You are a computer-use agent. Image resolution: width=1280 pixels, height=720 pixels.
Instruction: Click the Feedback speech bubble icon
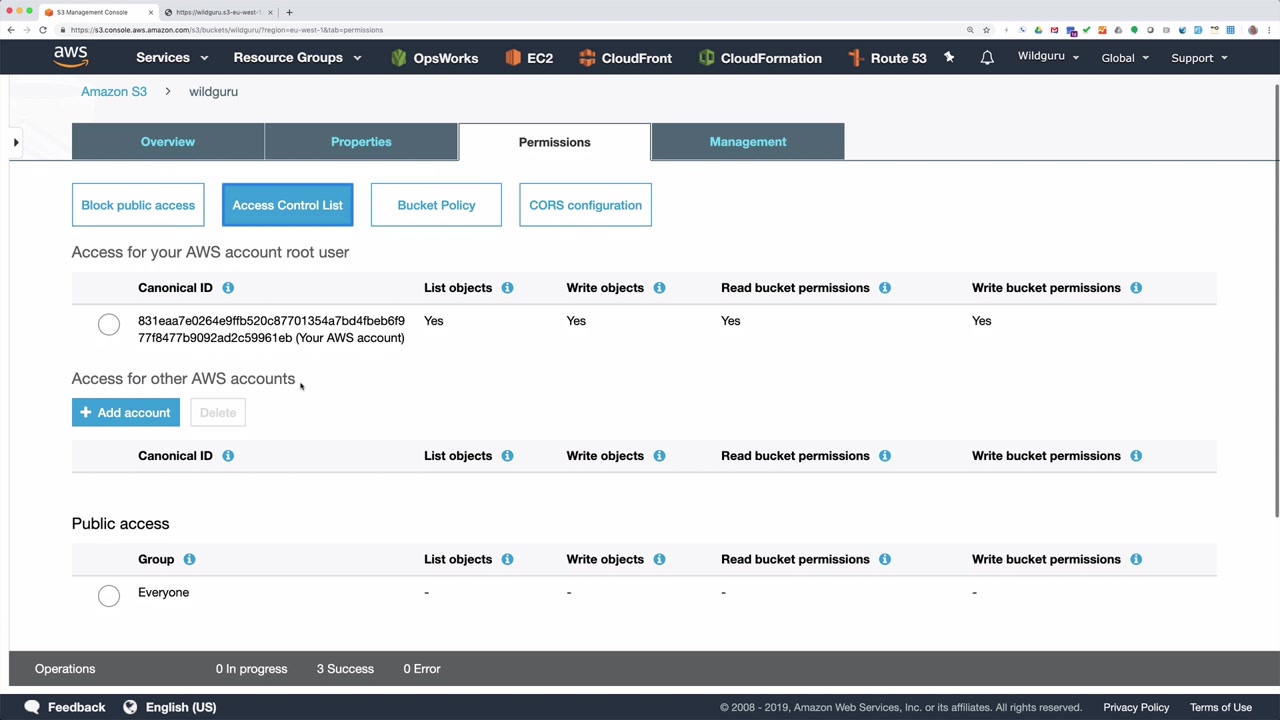coord(32,707)
